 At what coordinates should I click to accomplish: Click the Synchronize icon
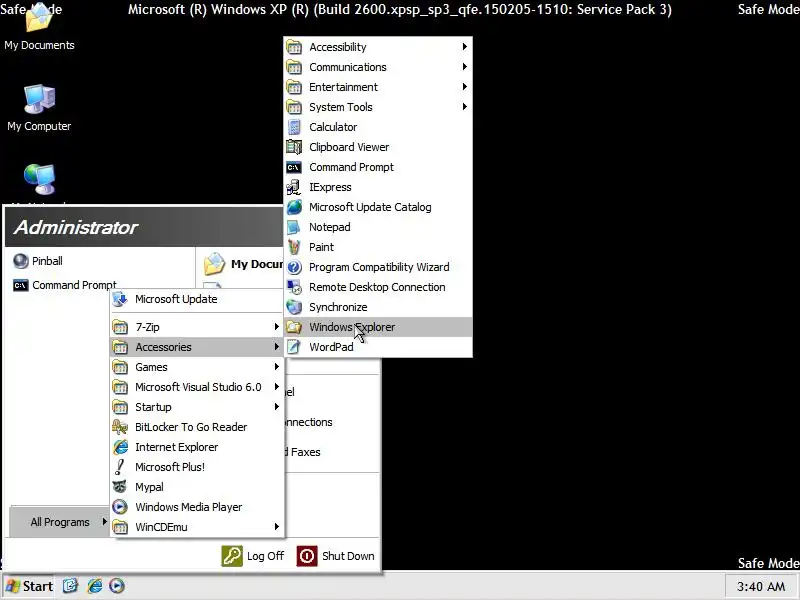coord(294,307)
